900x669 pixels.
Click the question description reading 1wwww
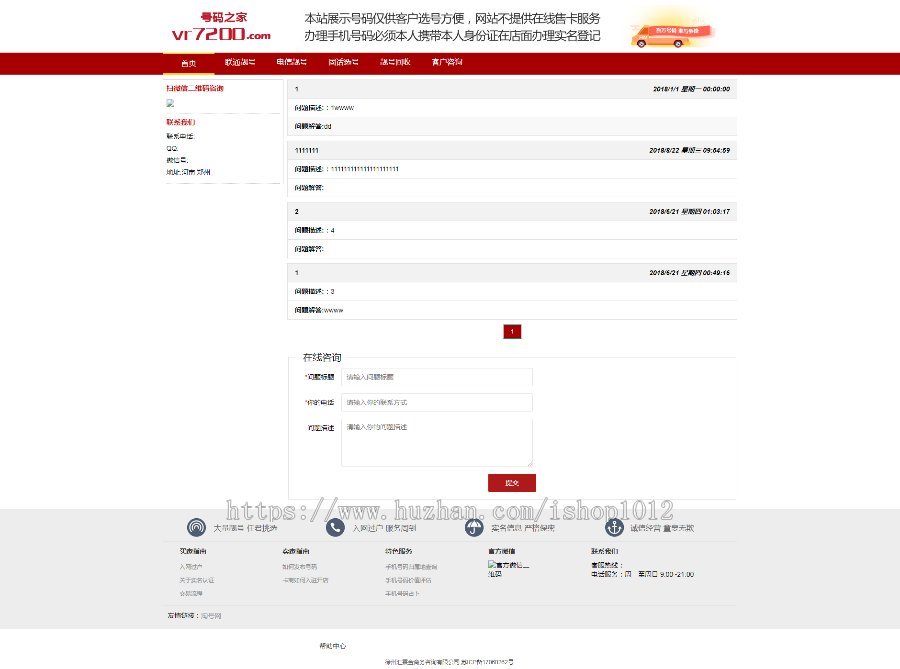tap(324, 108)
